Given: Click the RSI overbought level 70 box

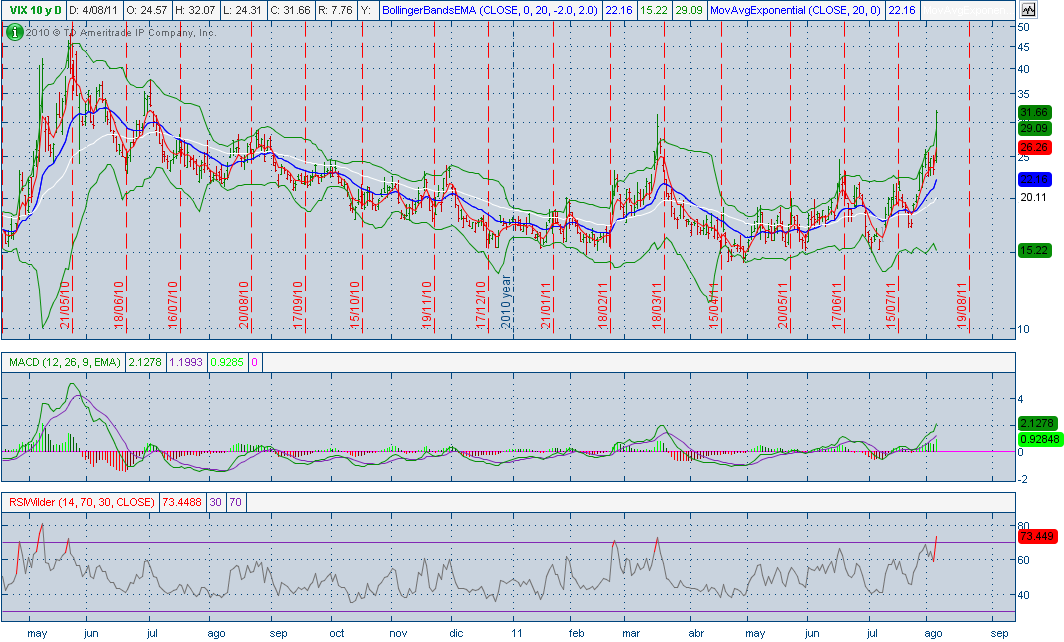Looking at the screenshot, I should (235, 502).
